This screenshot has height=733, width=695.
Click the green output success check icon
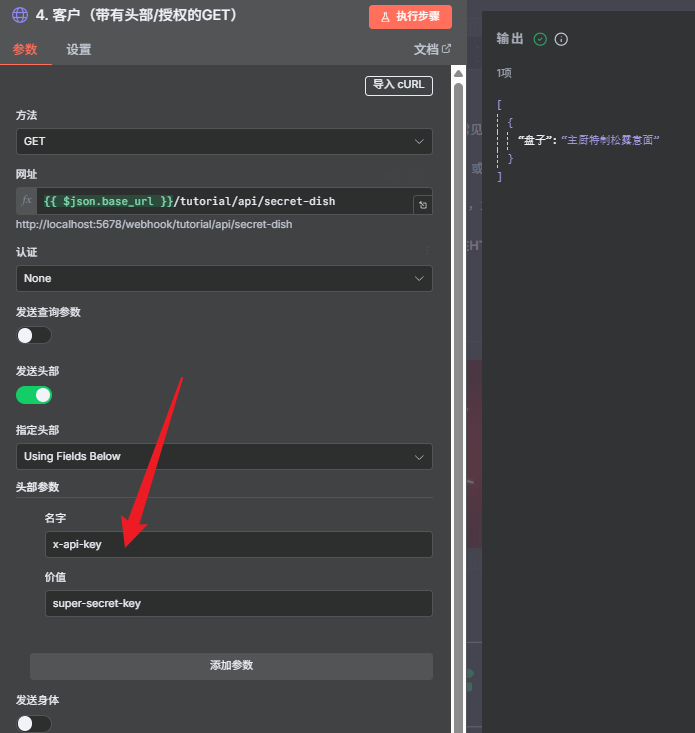(540, 39)
